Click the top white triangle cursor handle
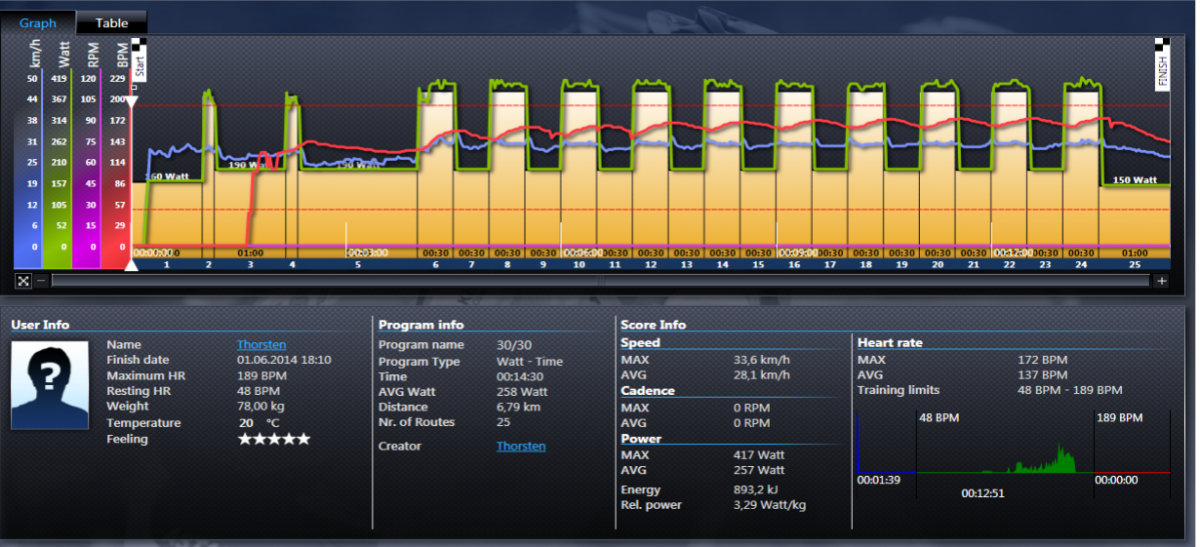Image resolution: width=1200 pixels, height=547 pixels. point(131,102)
